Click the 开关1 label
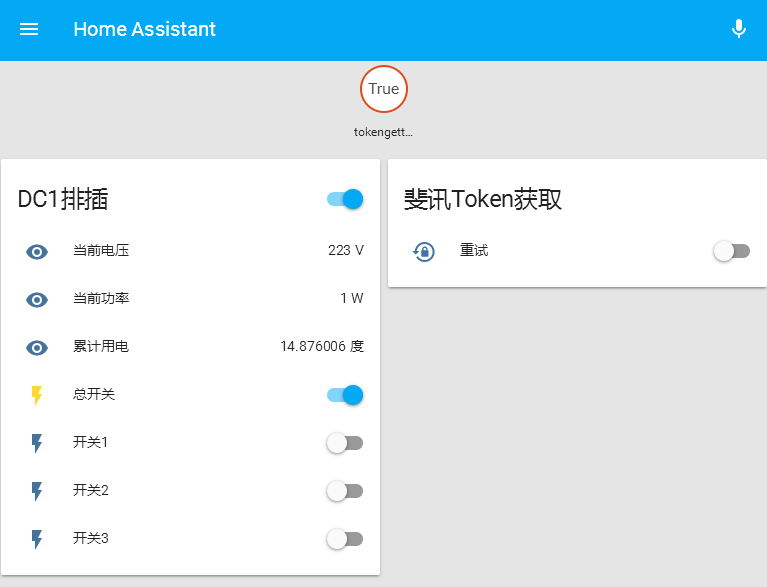The height and width of the screenshot is (587, 767). tap(90, 442)
